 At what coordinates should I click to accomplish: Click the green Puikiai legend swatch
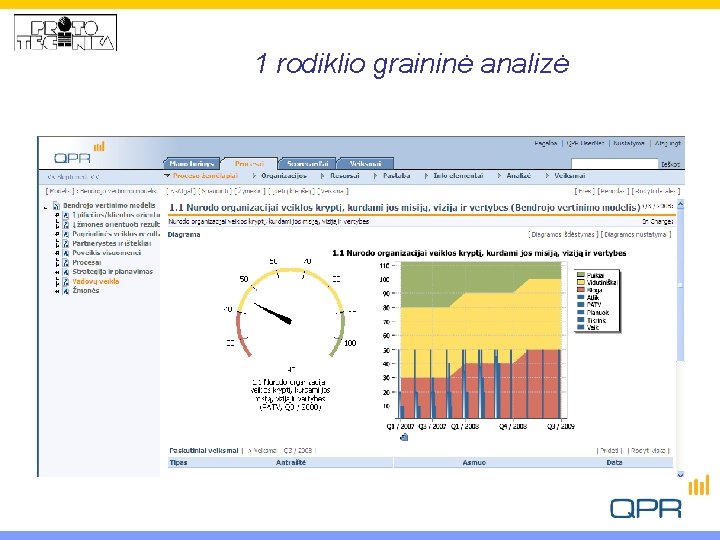coord(580,276)
